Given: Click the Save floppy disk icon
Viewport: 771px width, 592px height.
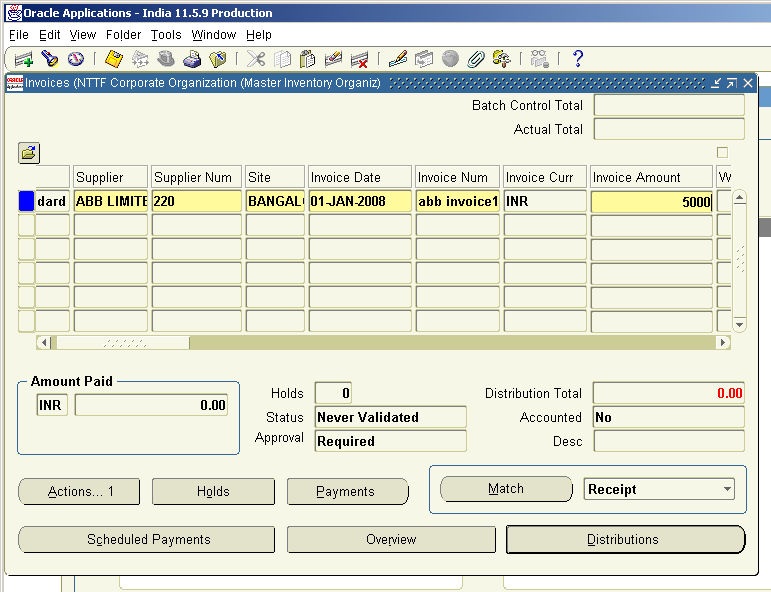Looking at the screenshot, I should [x=114, y=59].
